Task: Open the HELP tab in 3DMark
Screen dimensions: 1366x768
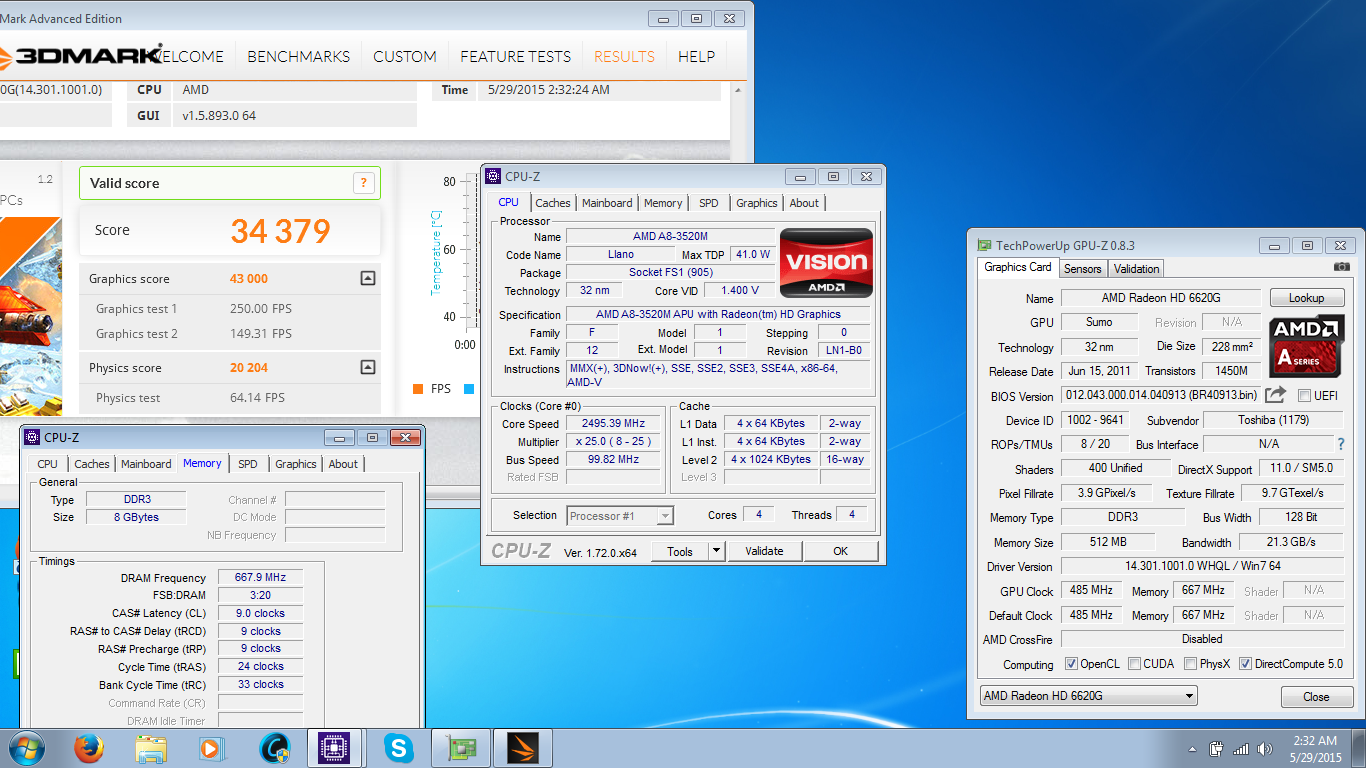Action: [696, 57]
